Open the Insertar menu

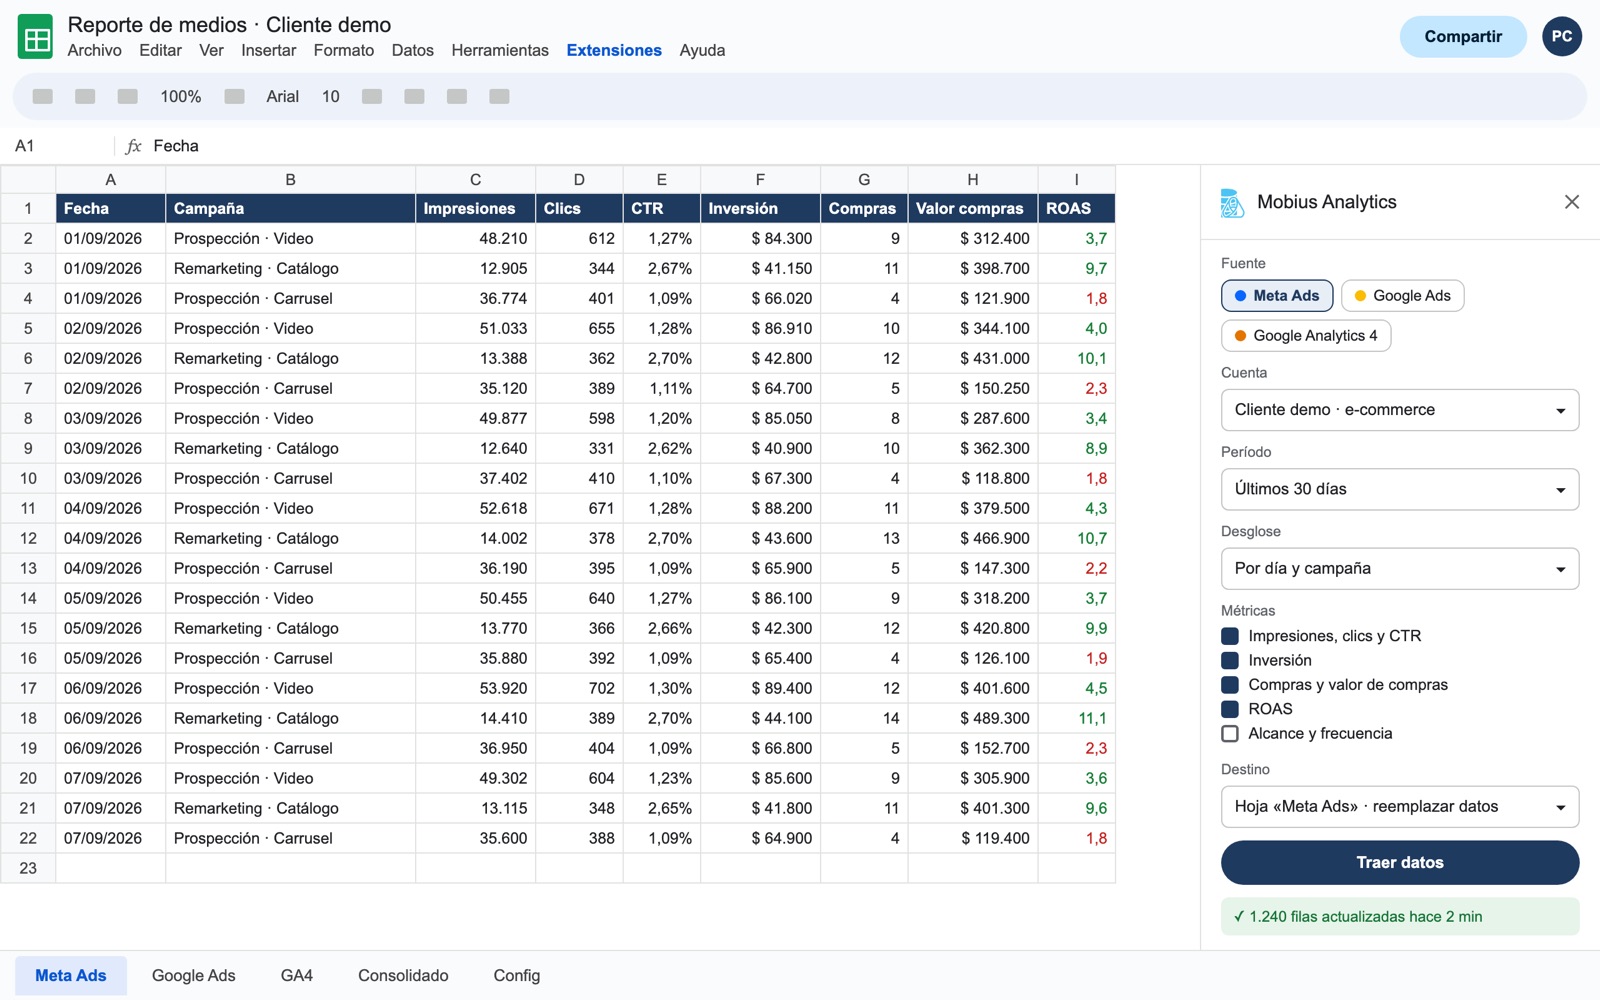pos(269,50)
